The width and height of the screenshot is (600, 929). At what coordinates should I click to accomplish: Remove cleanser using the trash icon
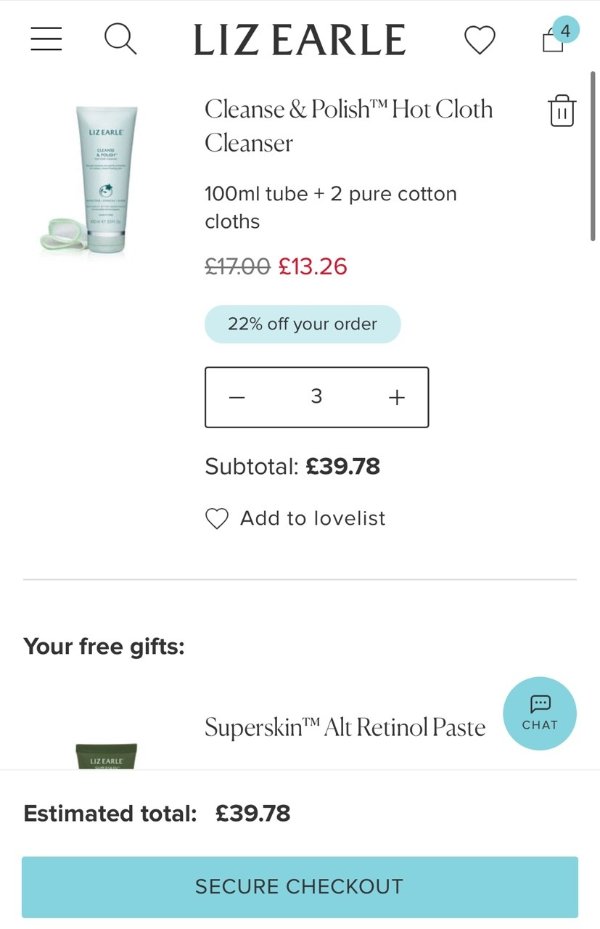tap(562, 110)
